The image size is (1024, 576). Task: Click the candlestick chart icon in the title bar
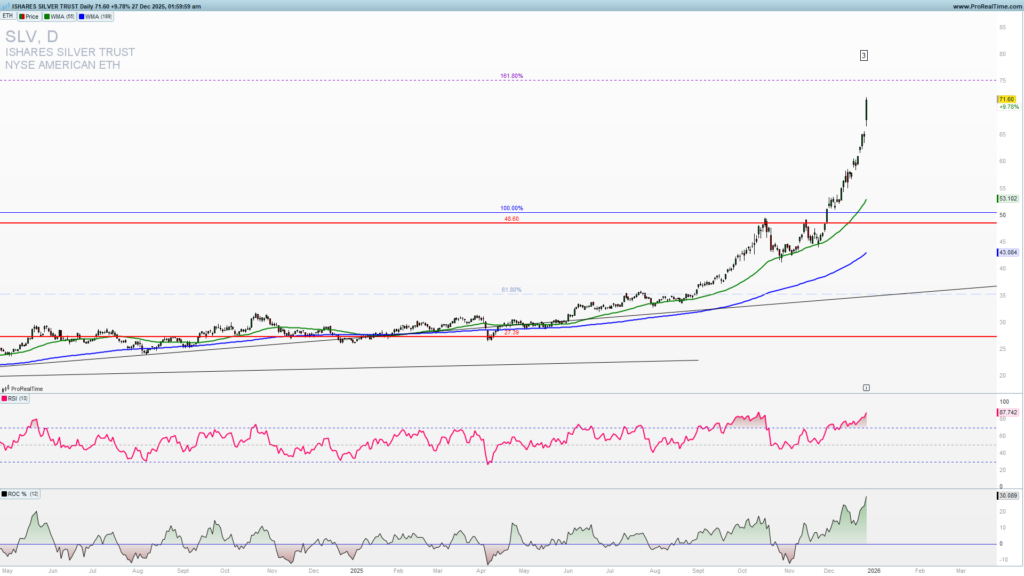[x=8, y=6]
